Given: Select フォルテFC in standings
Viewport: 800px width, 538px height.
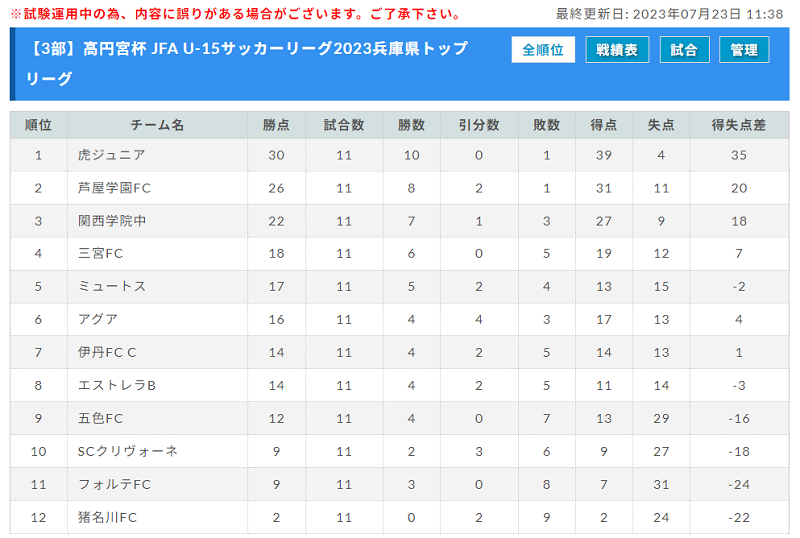Looking at the screenshot, I should [x=114, y=484].
